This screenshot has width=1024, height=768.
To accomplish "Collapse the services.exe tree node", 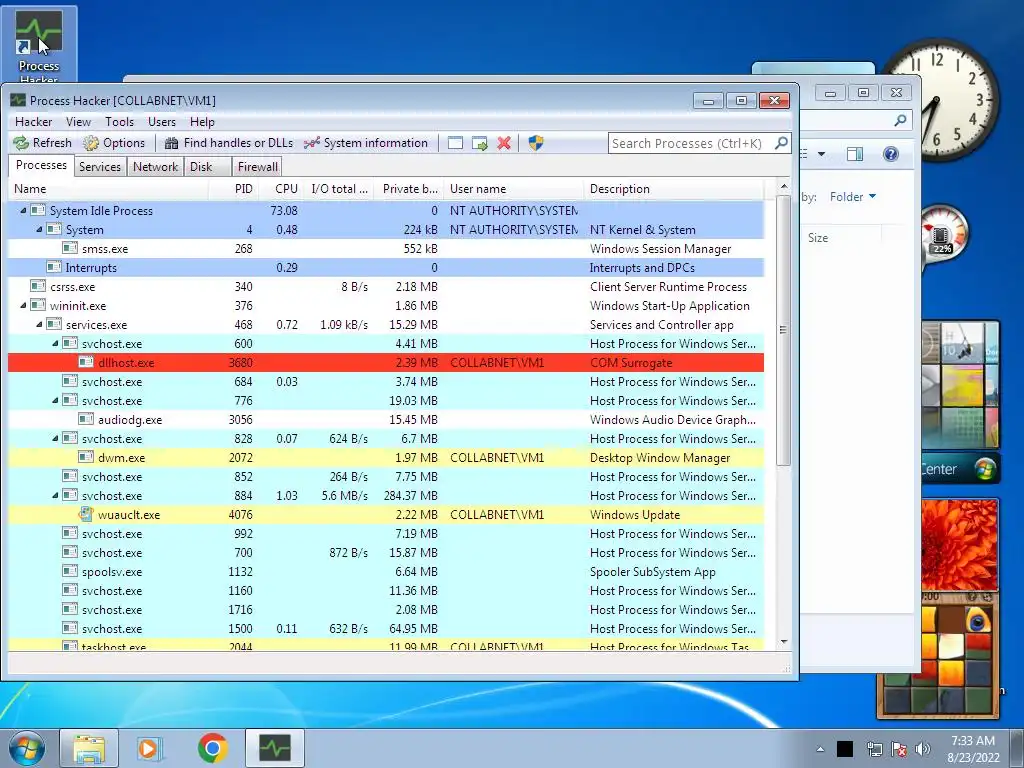I will [x=39, y=325].
